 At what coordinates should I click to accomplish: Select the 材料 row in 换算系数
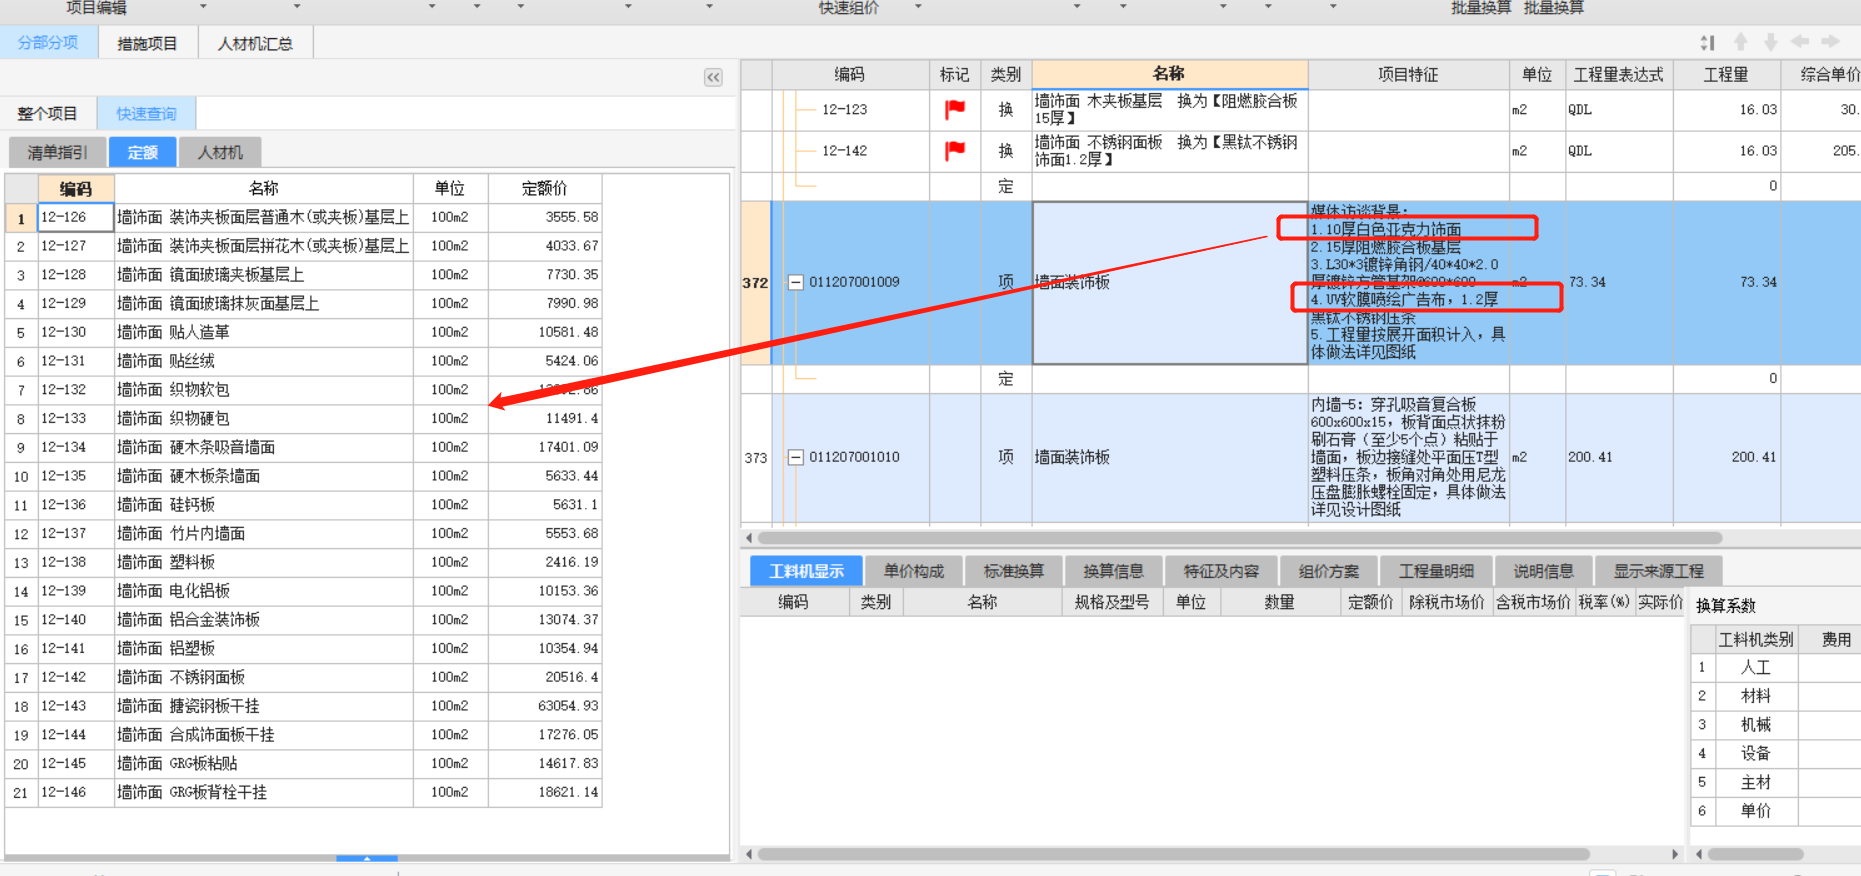tap(1775, 696)
